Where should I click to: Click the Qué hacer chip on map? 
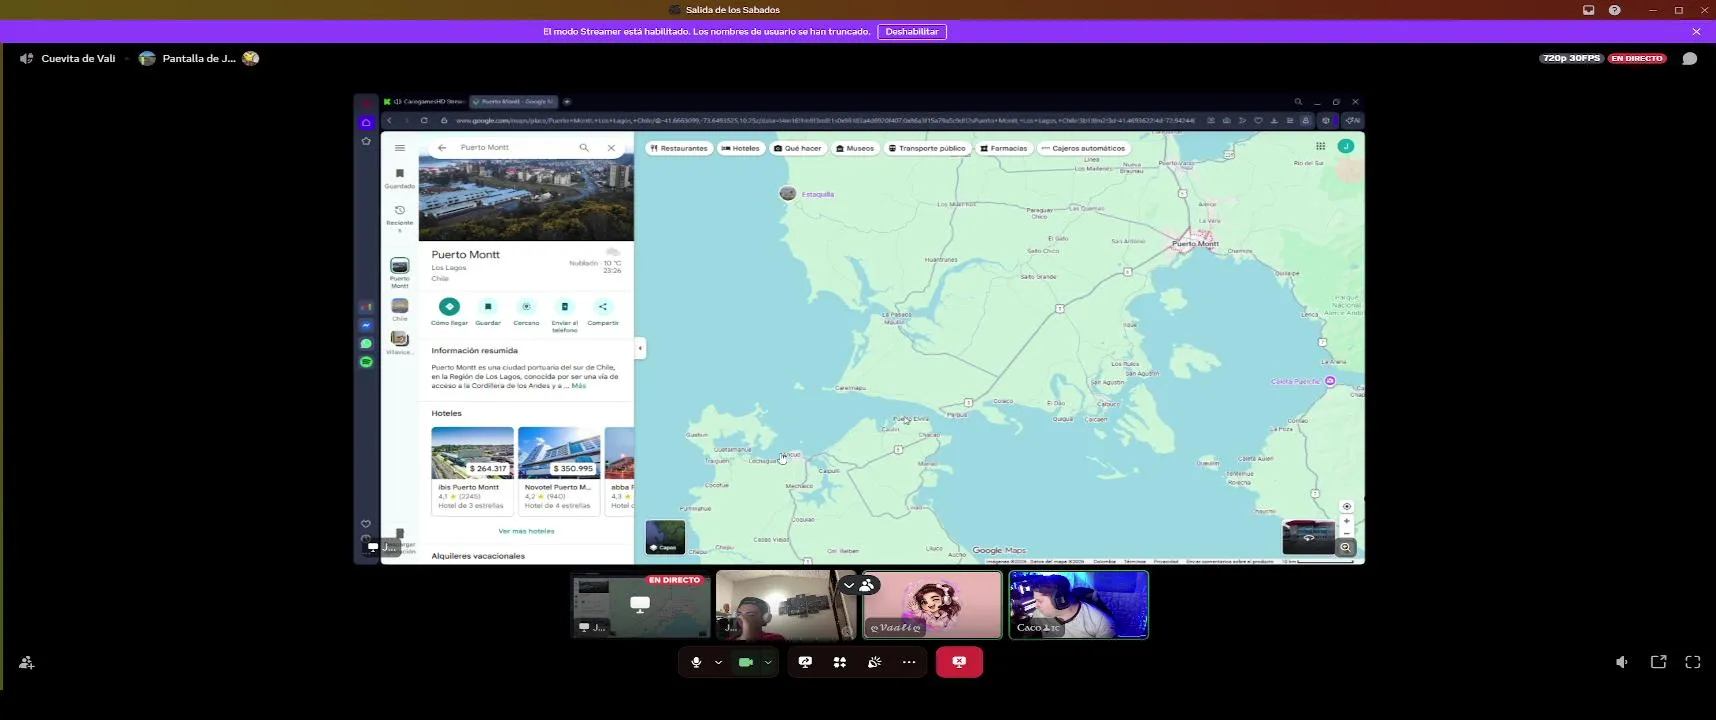pyautogui.click(x=798, y=148)
